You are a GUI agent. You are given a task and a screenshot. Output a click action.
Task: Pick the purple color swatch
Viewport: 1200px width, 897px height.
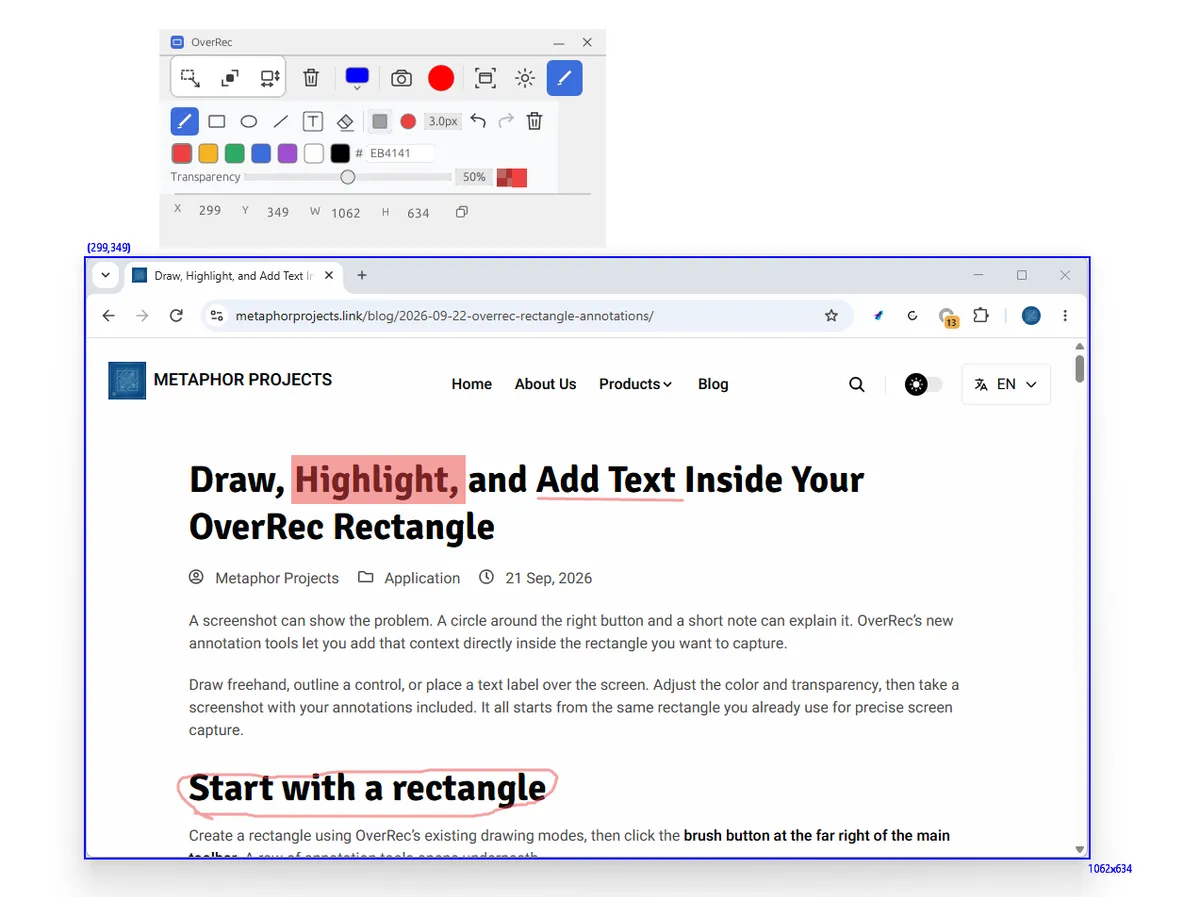(287, 153)
